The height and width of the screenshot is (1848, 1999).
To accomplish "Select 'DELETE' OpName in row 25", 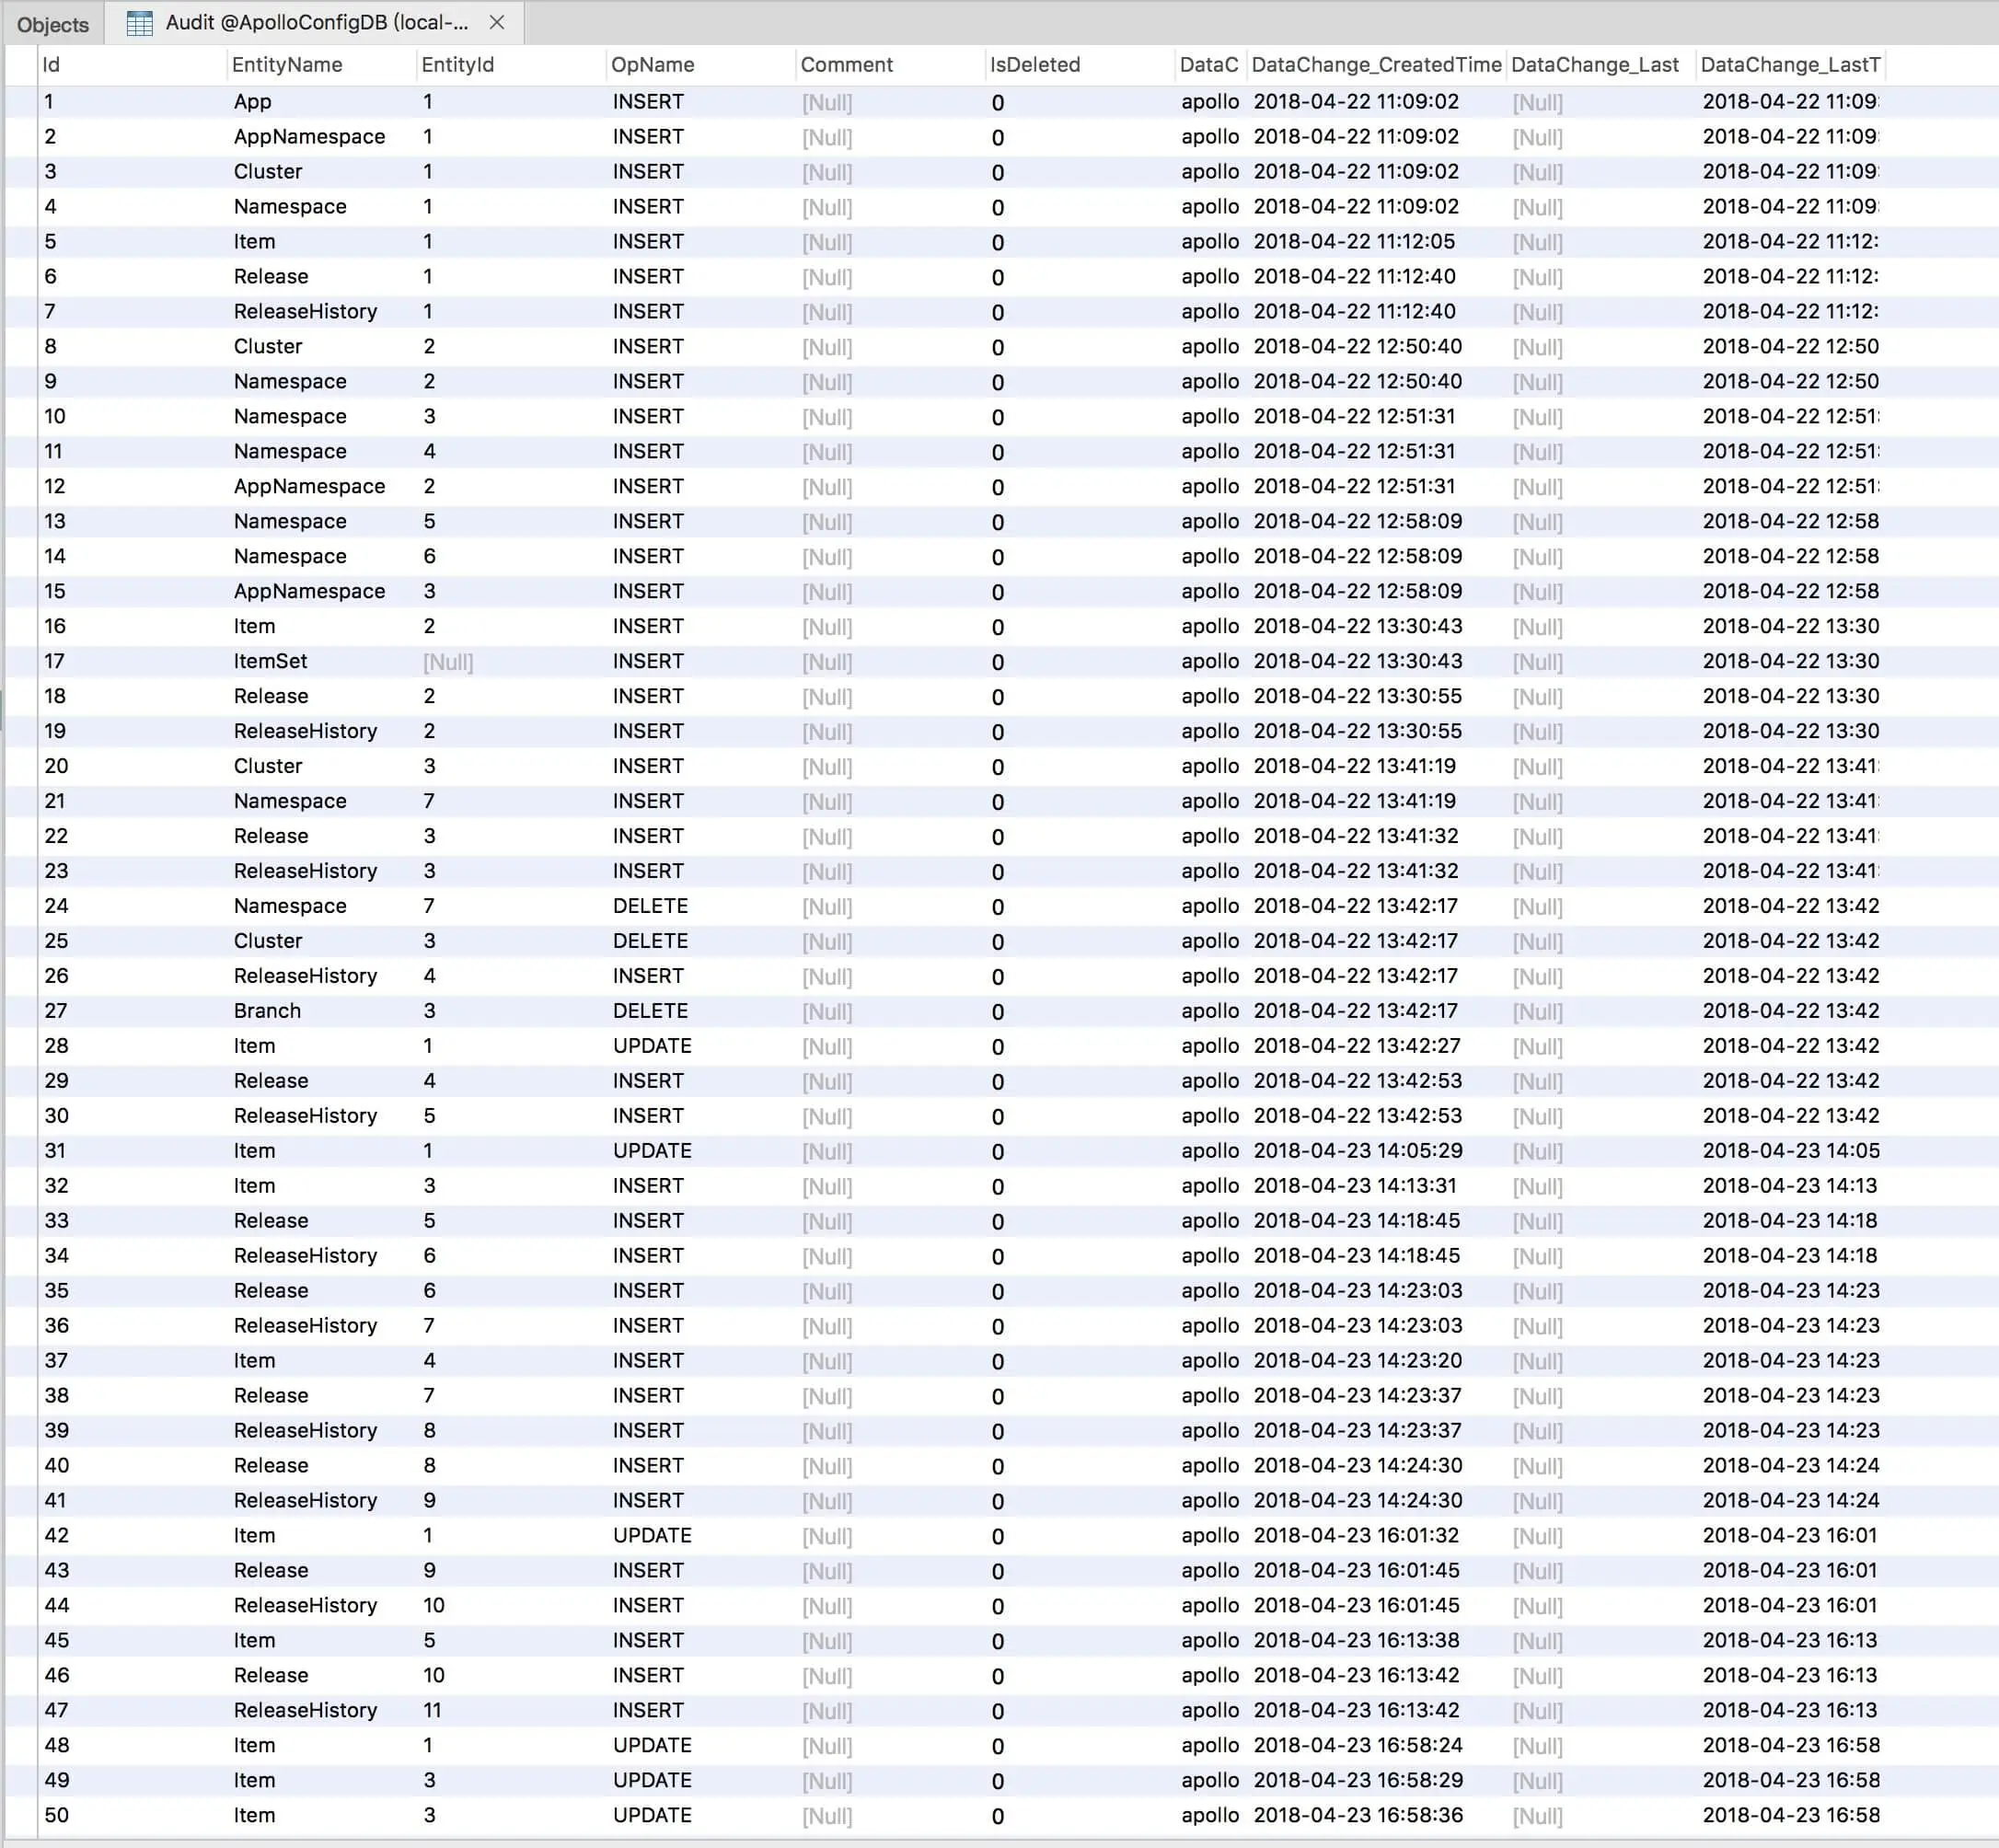I will pyautogui.click(x=650, y=941).
